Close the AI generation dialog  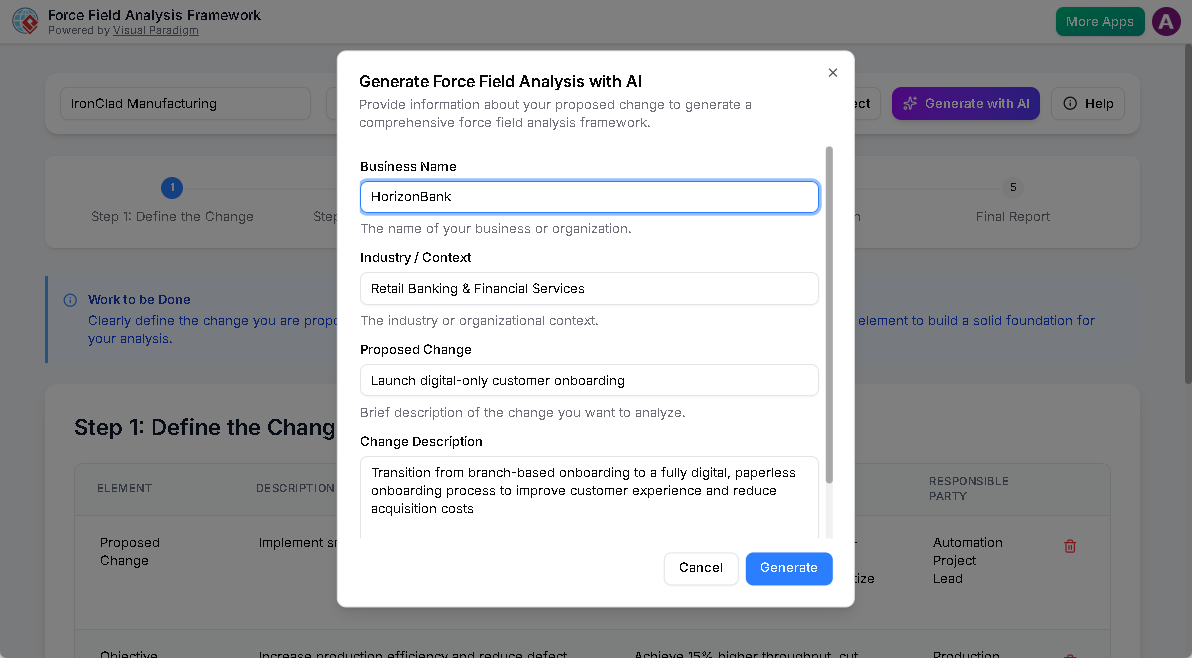coord(832,72)
